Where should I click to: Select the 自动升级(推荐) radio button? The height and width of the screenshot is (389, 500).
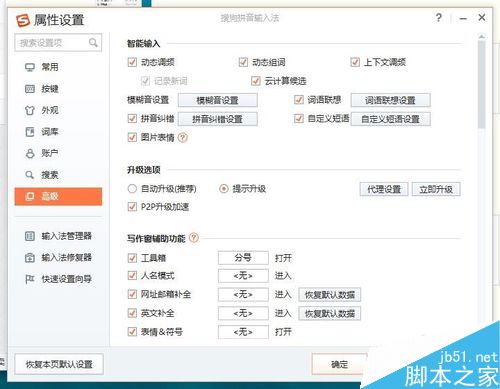(x=132, y=189)
